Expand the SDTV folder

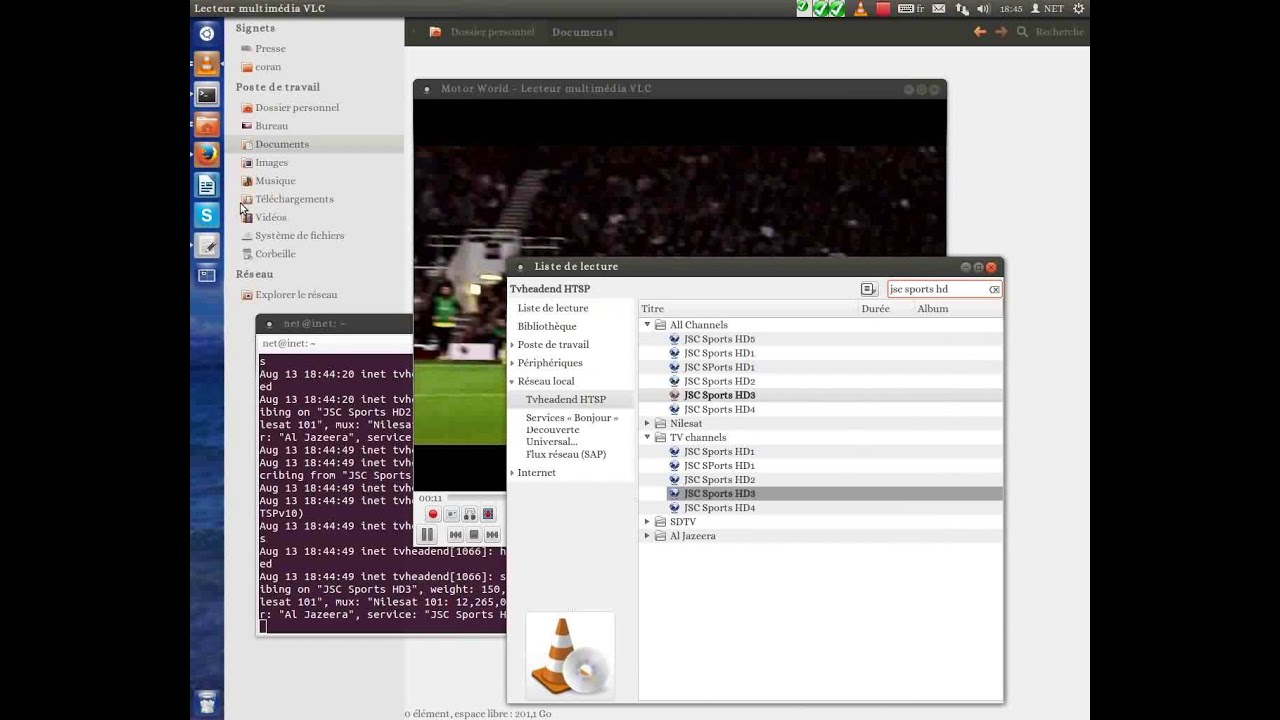(x=647, y=522)
